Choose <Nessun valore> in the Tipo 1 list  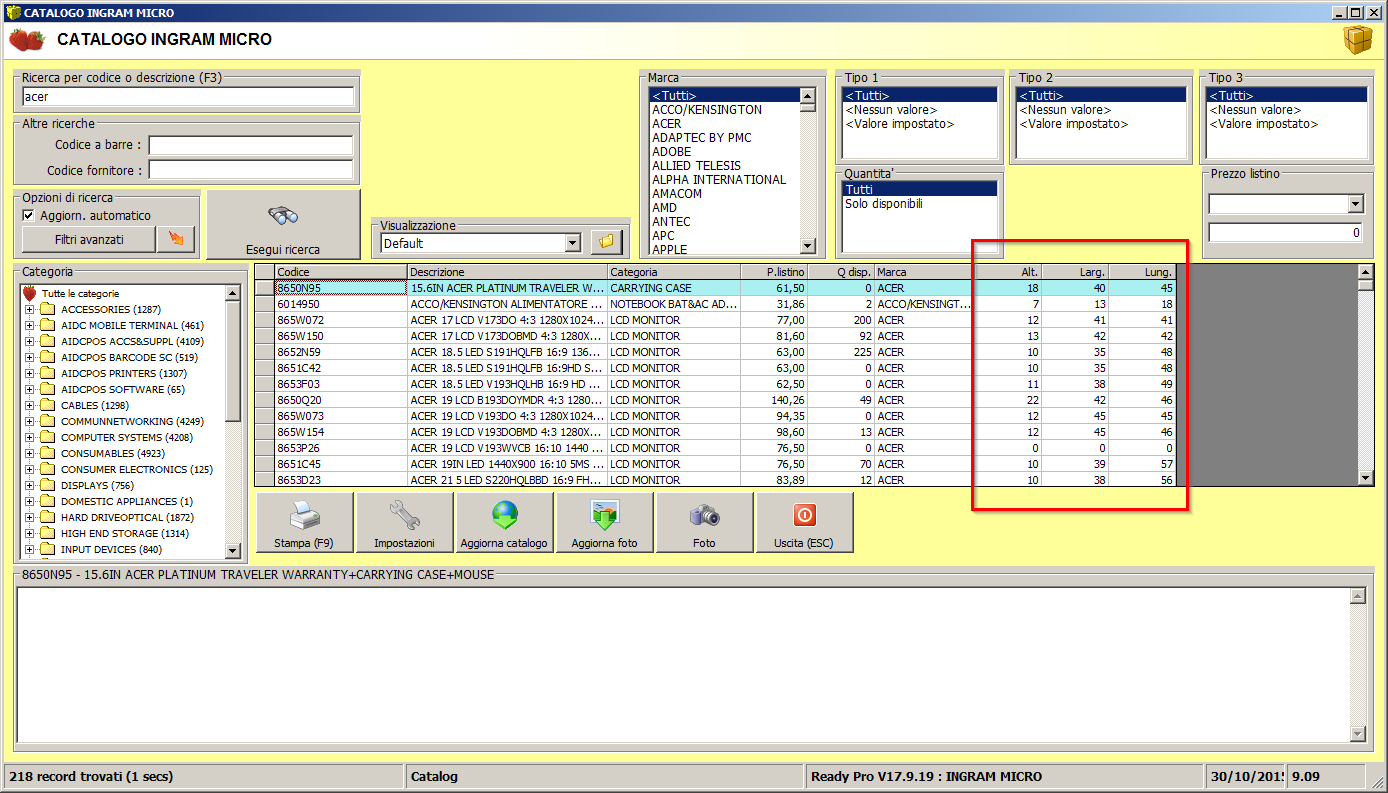pos(920,110)
